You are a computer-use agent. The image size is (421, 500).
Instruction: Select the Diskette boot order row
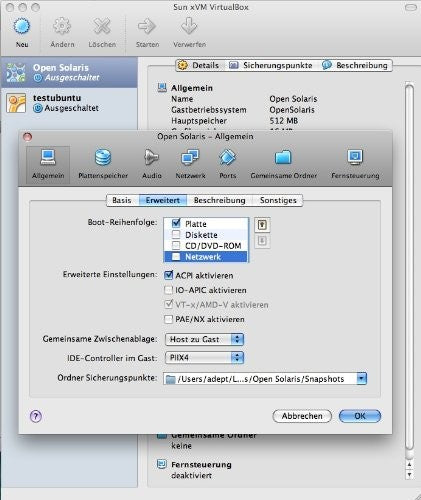point(206,235)
